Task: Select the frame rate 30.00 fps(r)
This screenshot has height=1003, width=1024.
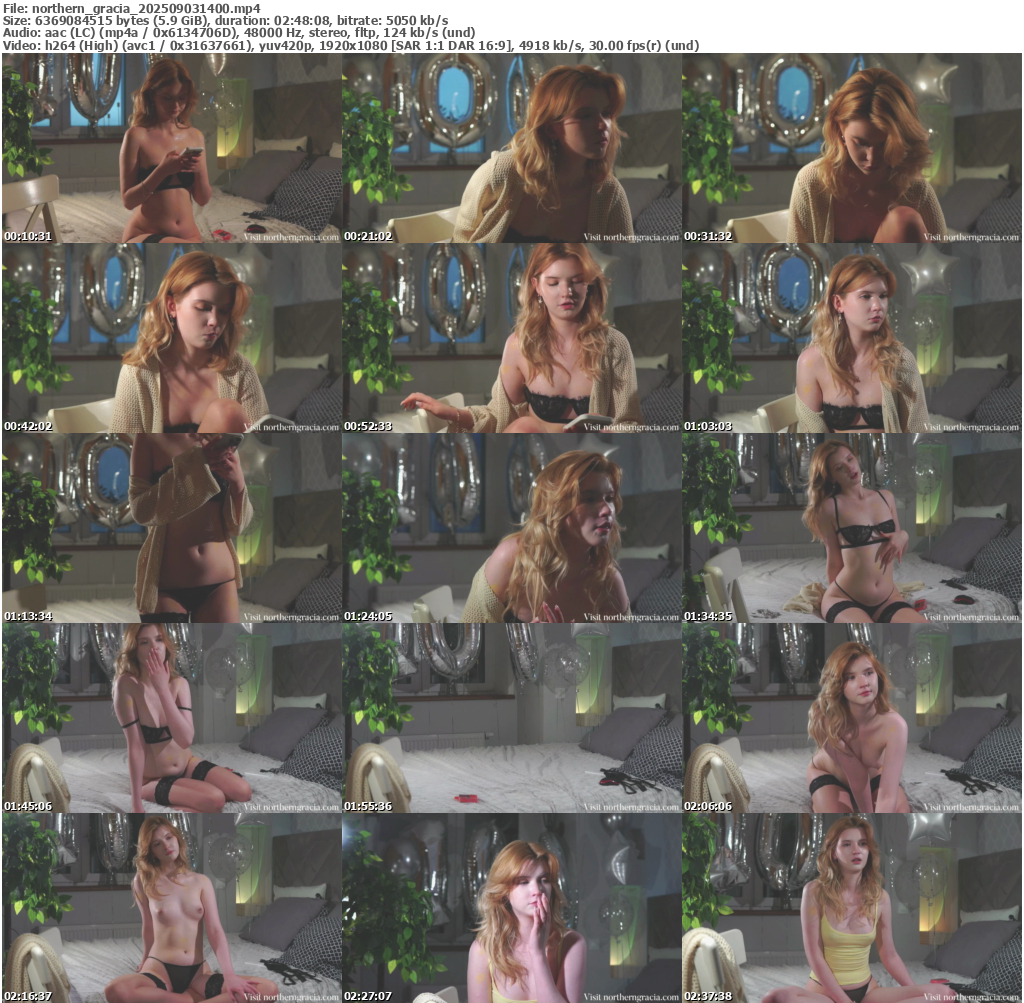Action: pyautogui.click(x=624, y=46)
